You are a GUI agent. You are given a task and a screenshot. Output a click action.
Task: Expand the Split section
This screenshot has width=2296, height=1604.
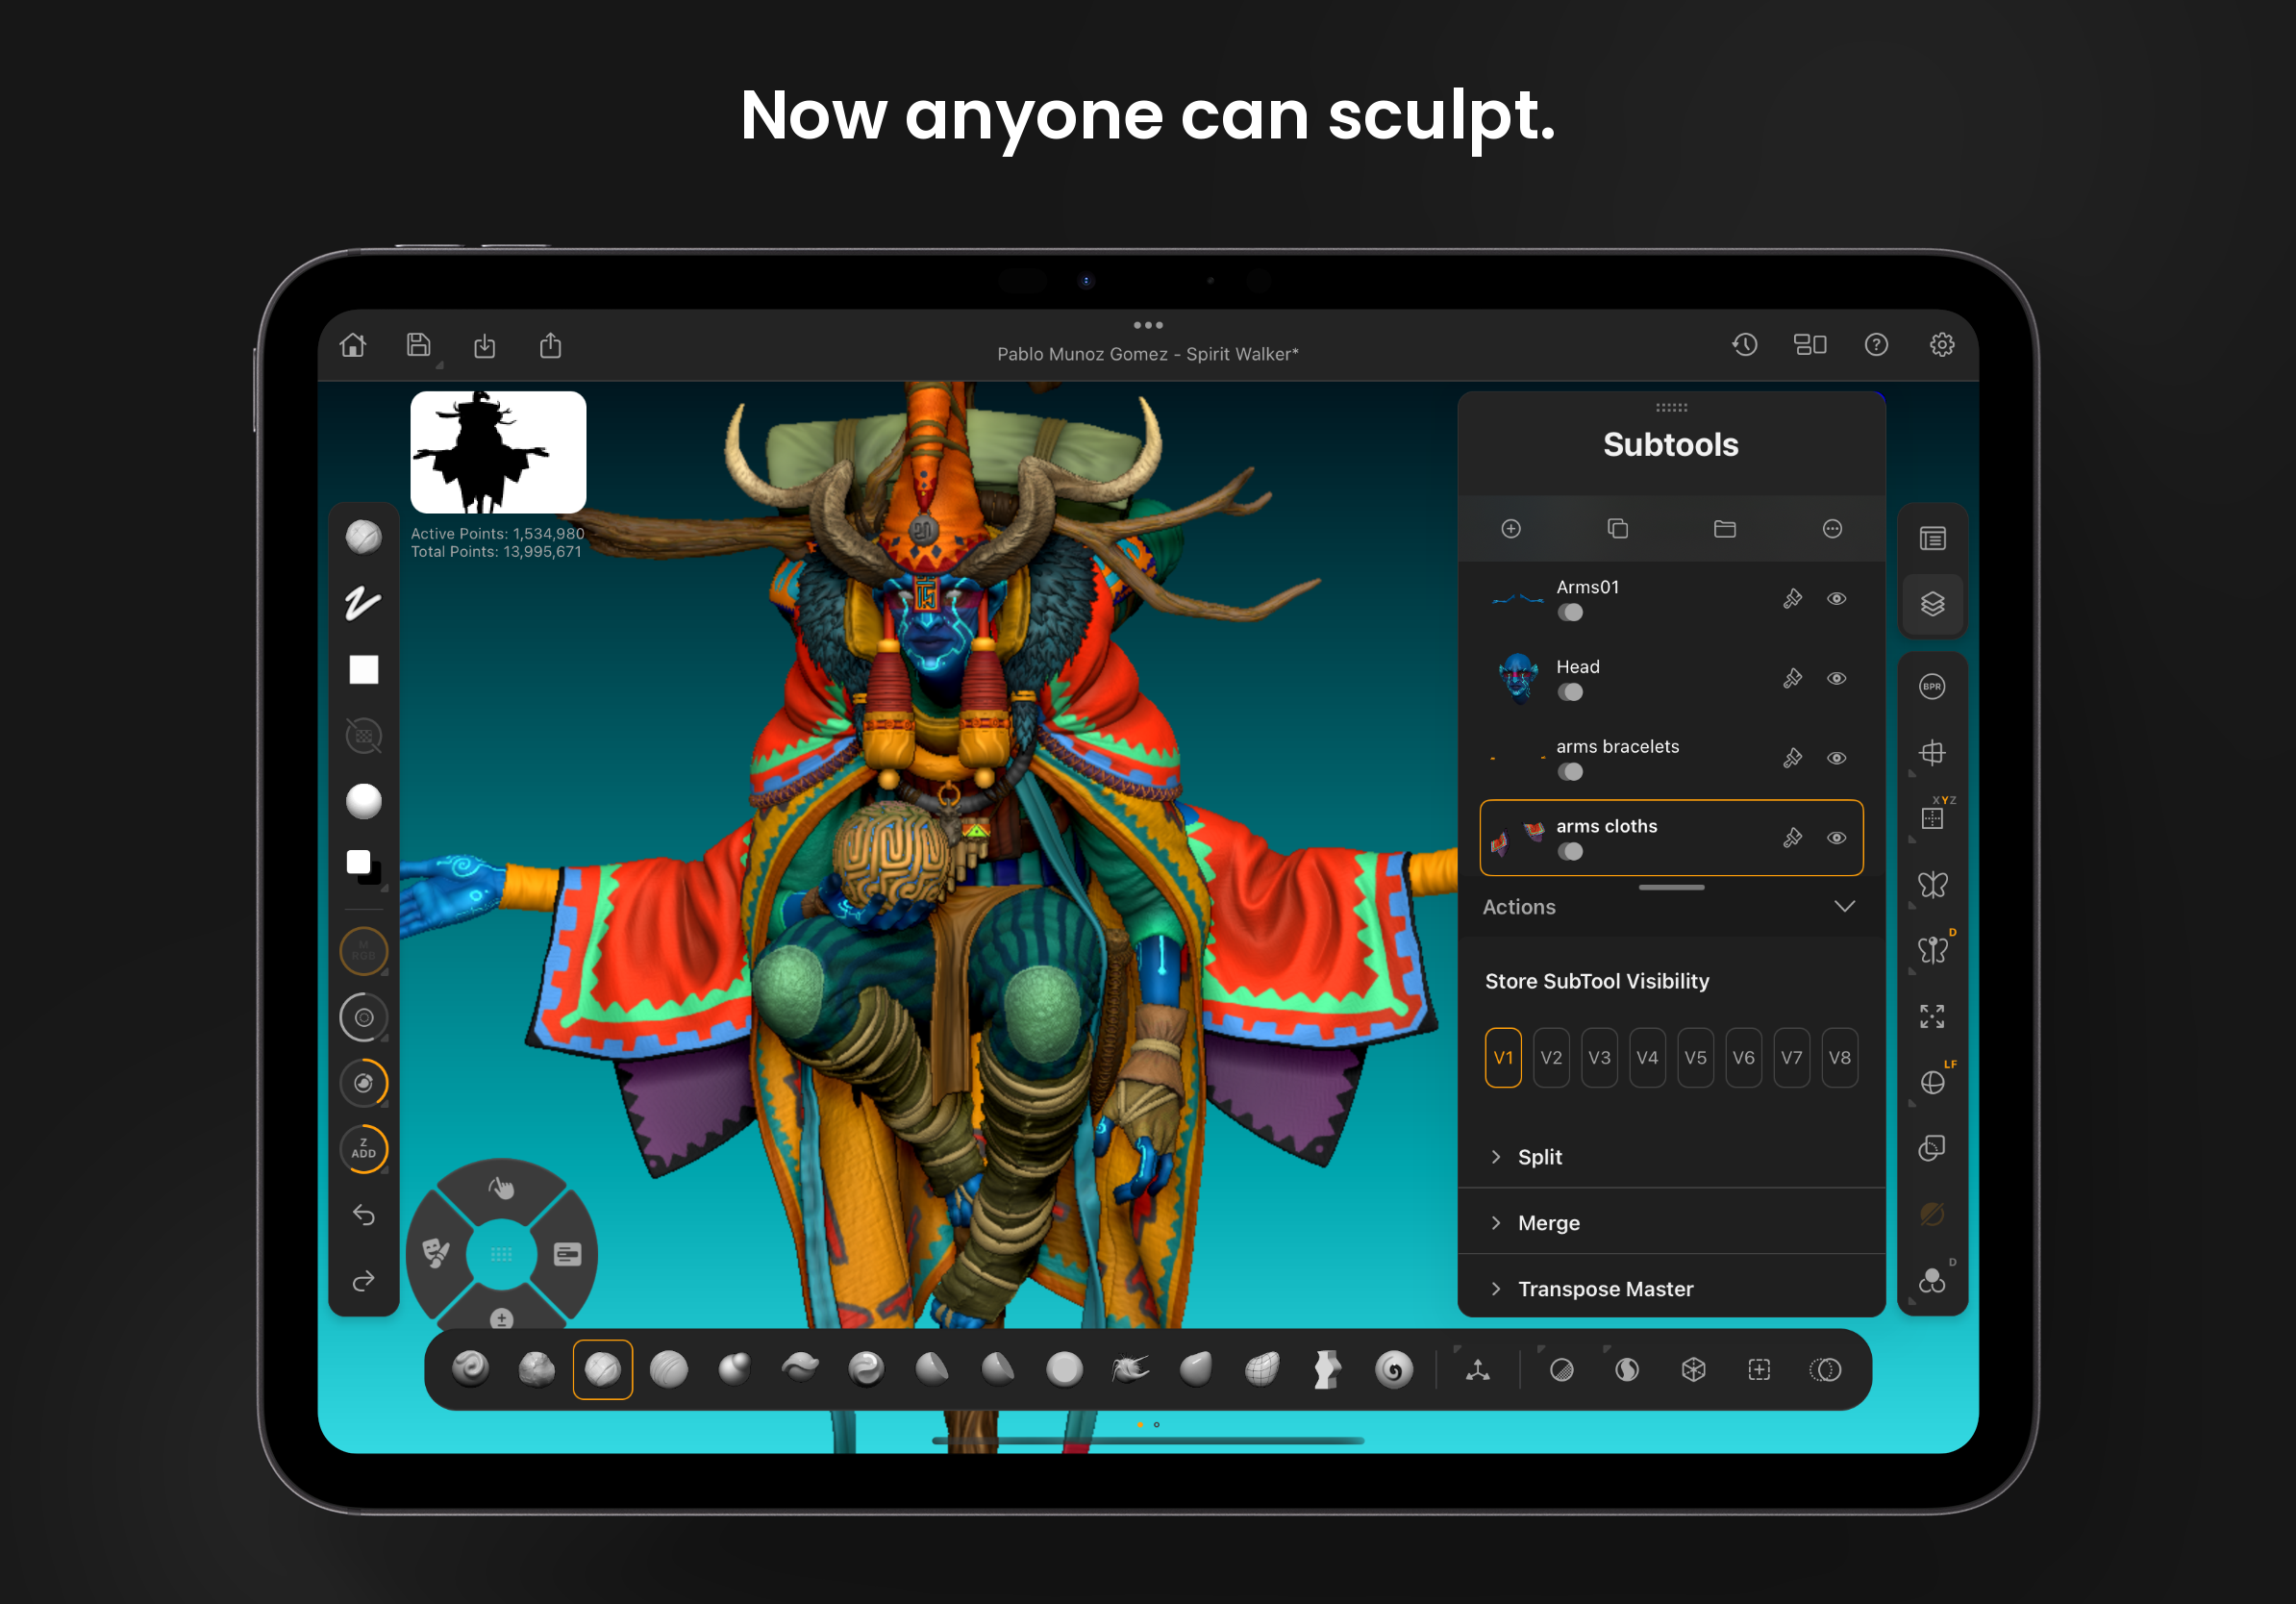click(1671, 1157)
